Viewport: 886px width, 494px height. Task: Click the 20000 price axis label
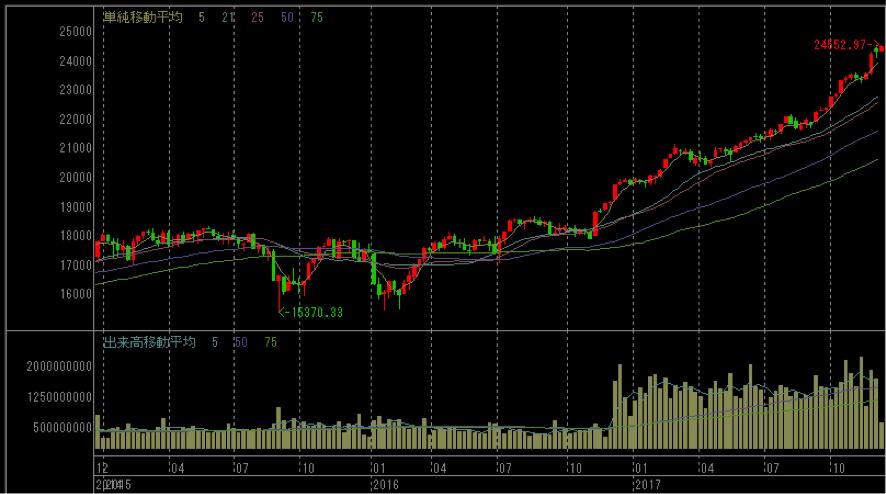tap(74, 178)
